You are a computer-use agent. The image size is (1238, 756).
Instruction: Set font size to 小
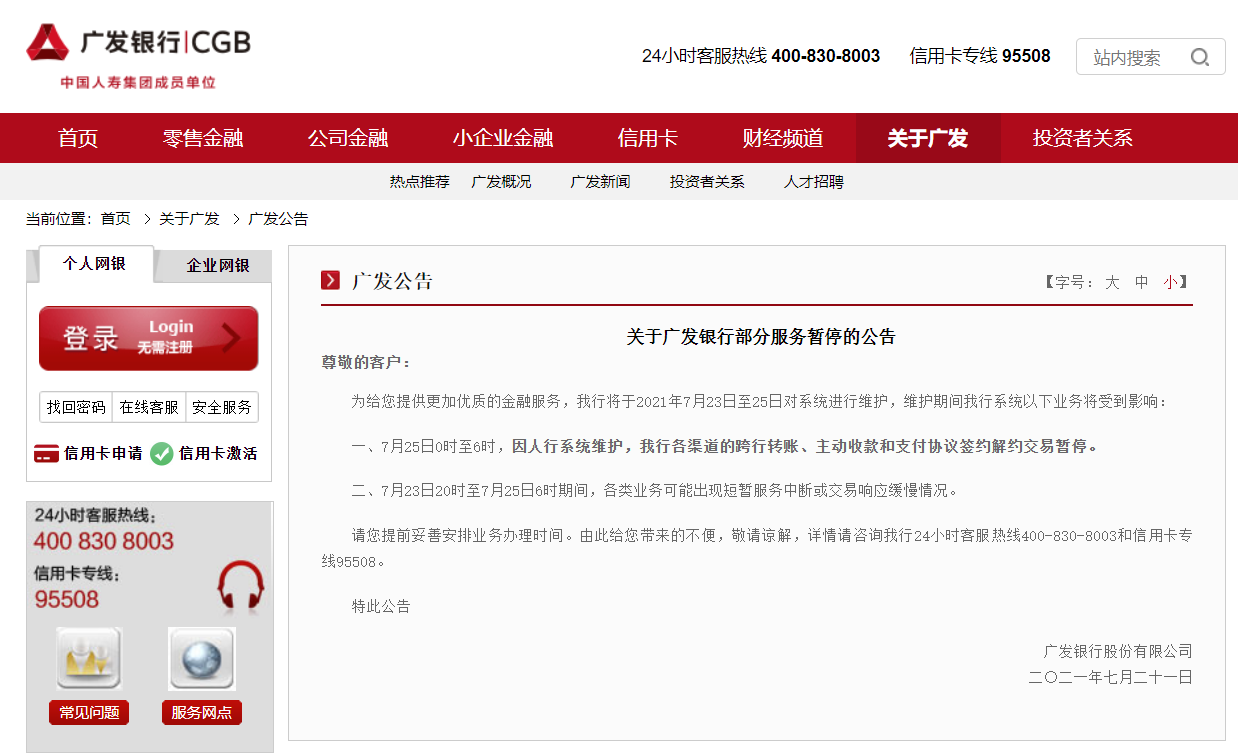coord(1170,283)
